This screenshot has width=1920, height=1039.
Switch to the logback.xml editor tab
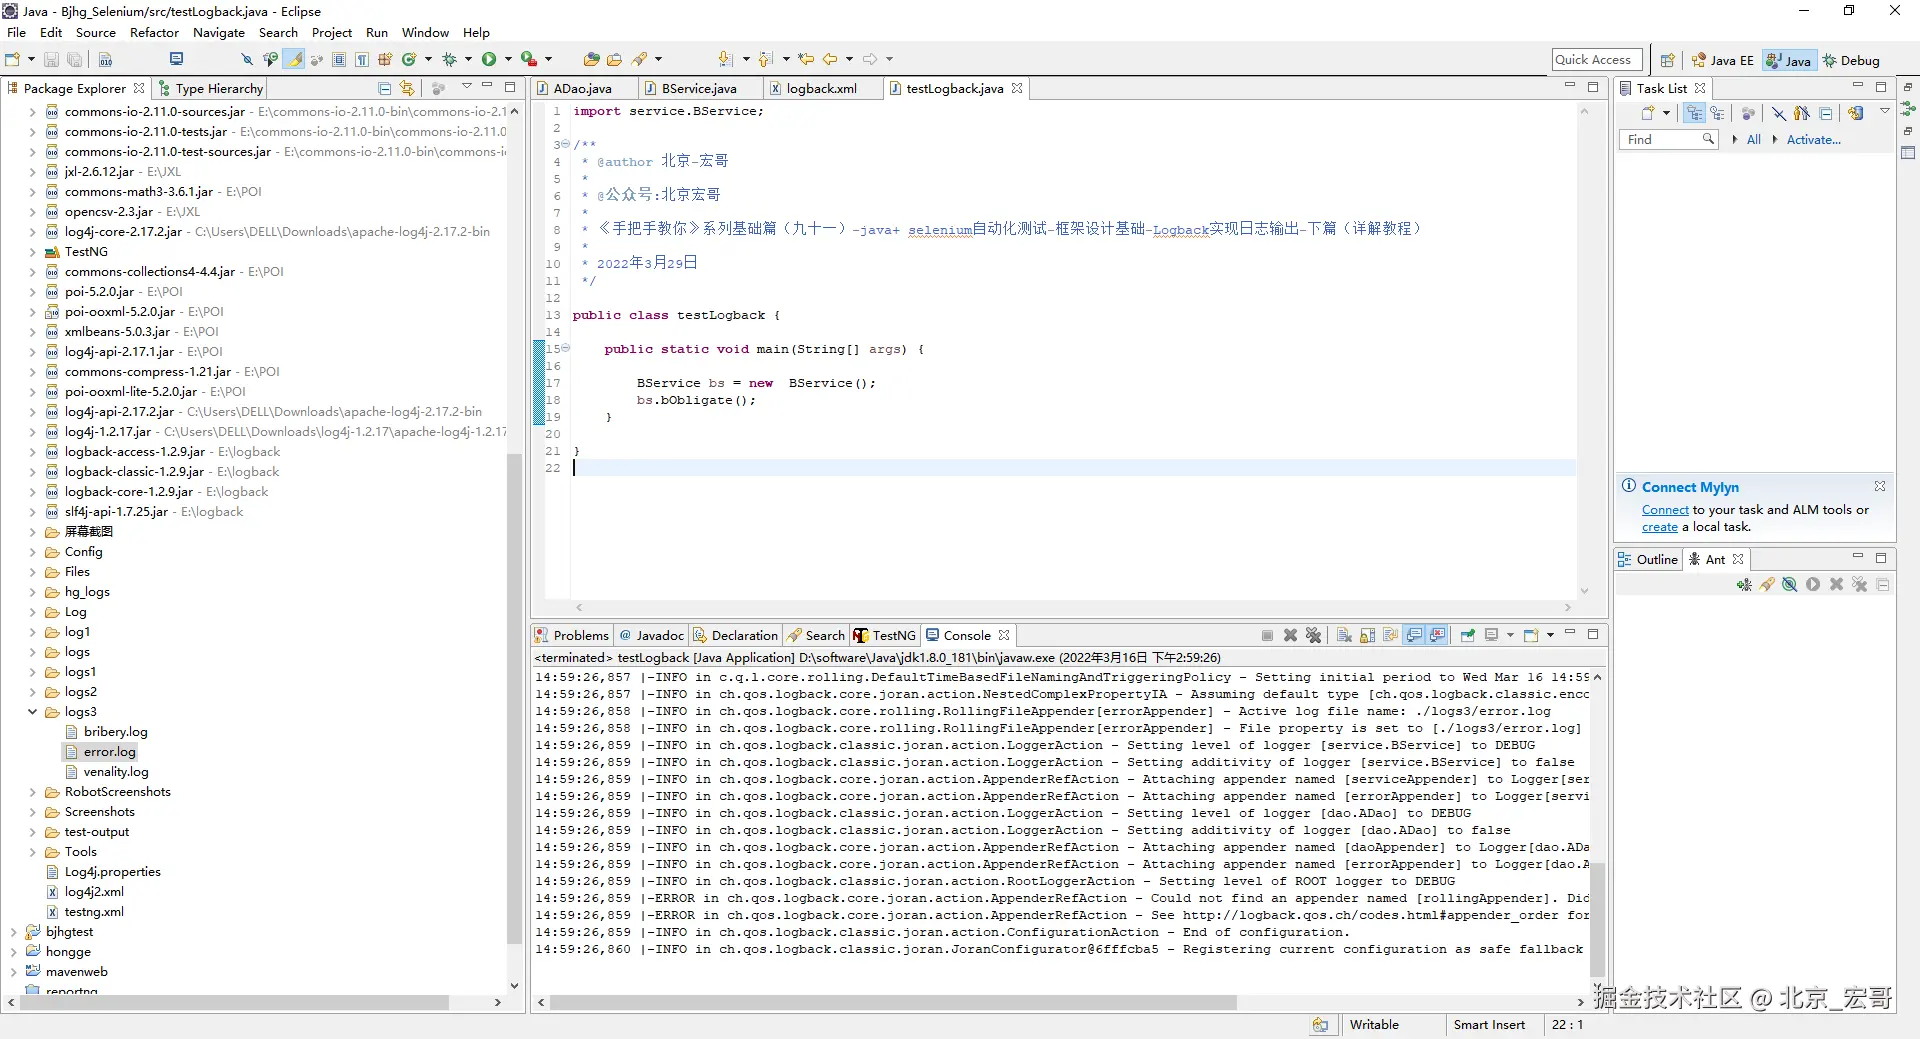pos(821,89)
